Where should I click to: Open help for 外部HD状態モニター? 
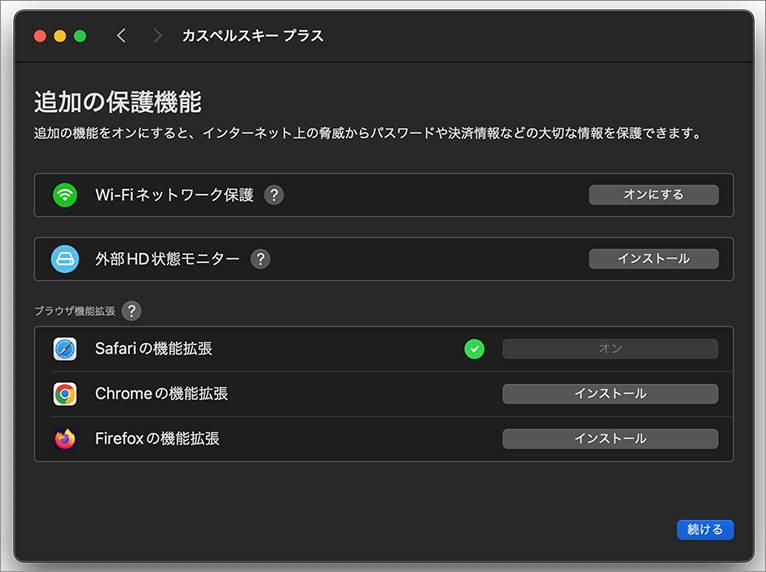tap(260, 259)
